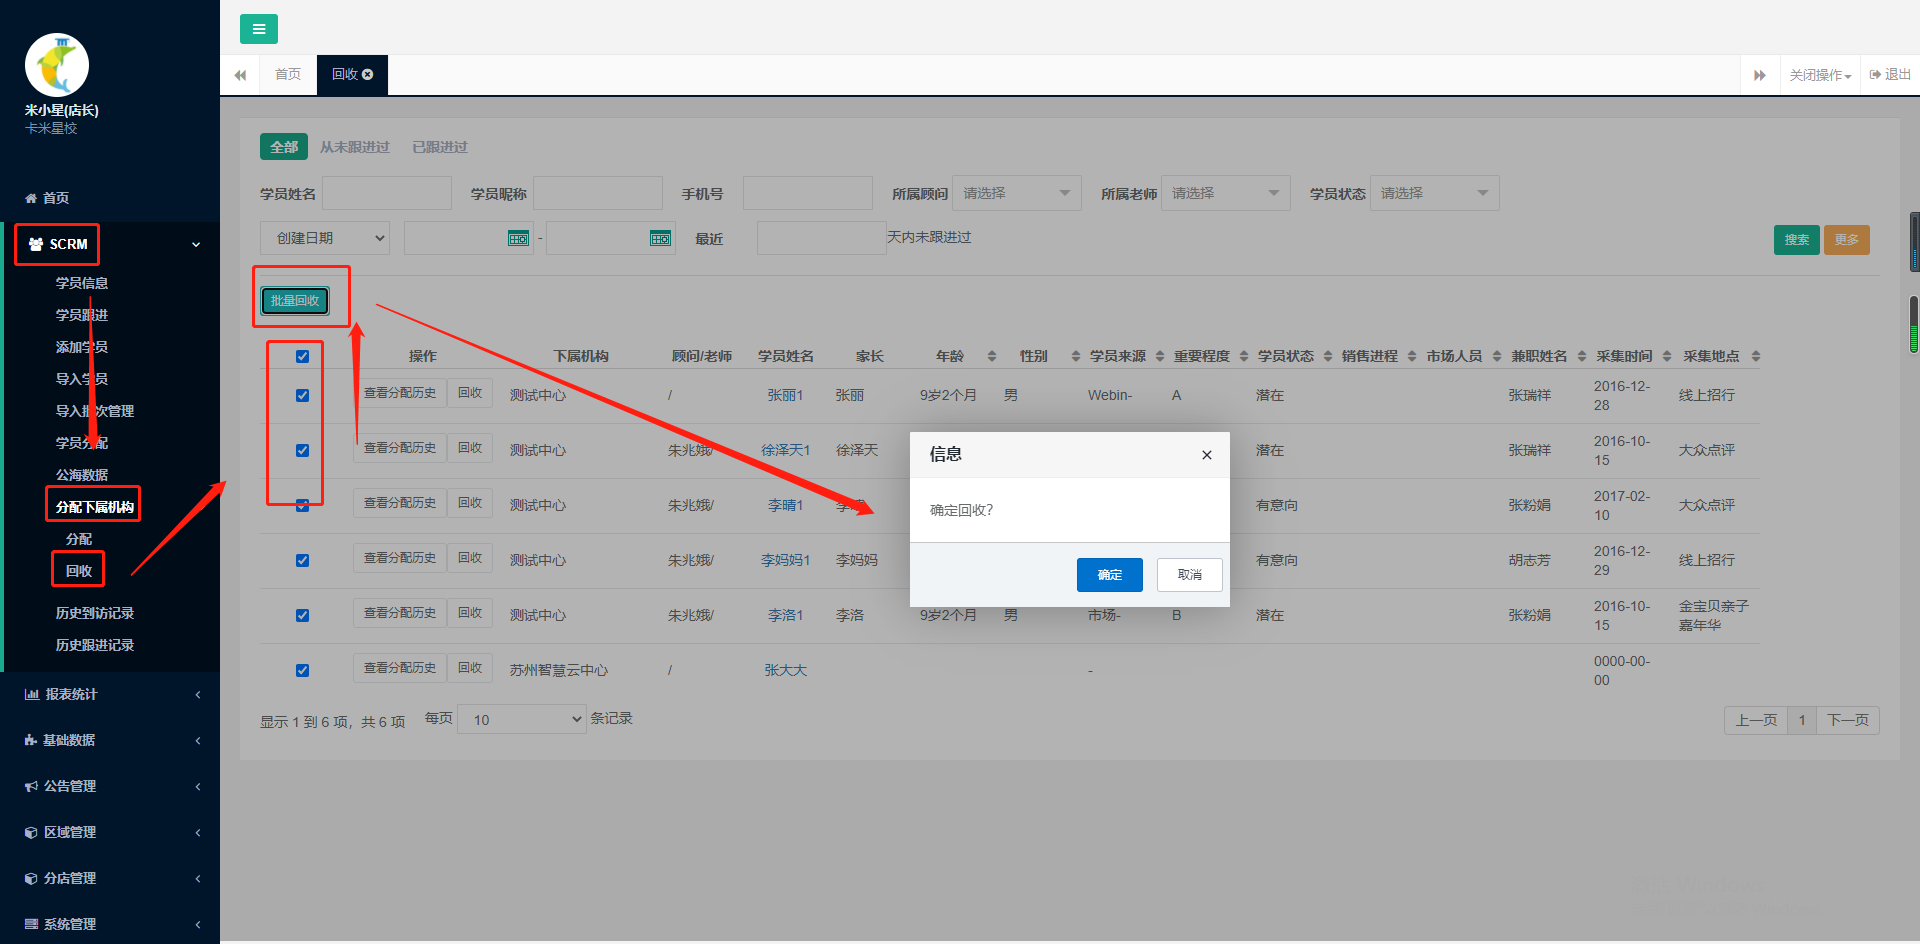Sort by 采集地点 column arrows
This screenshot has height=944, width=1920.
click(x=1756, y=356)
